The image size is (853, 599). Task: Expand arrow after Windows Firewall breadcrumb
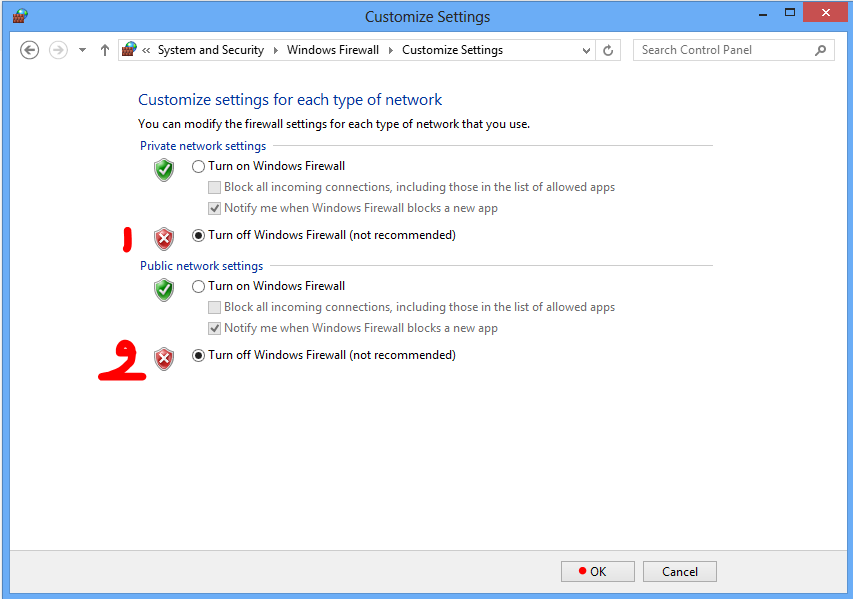point(391,50)
